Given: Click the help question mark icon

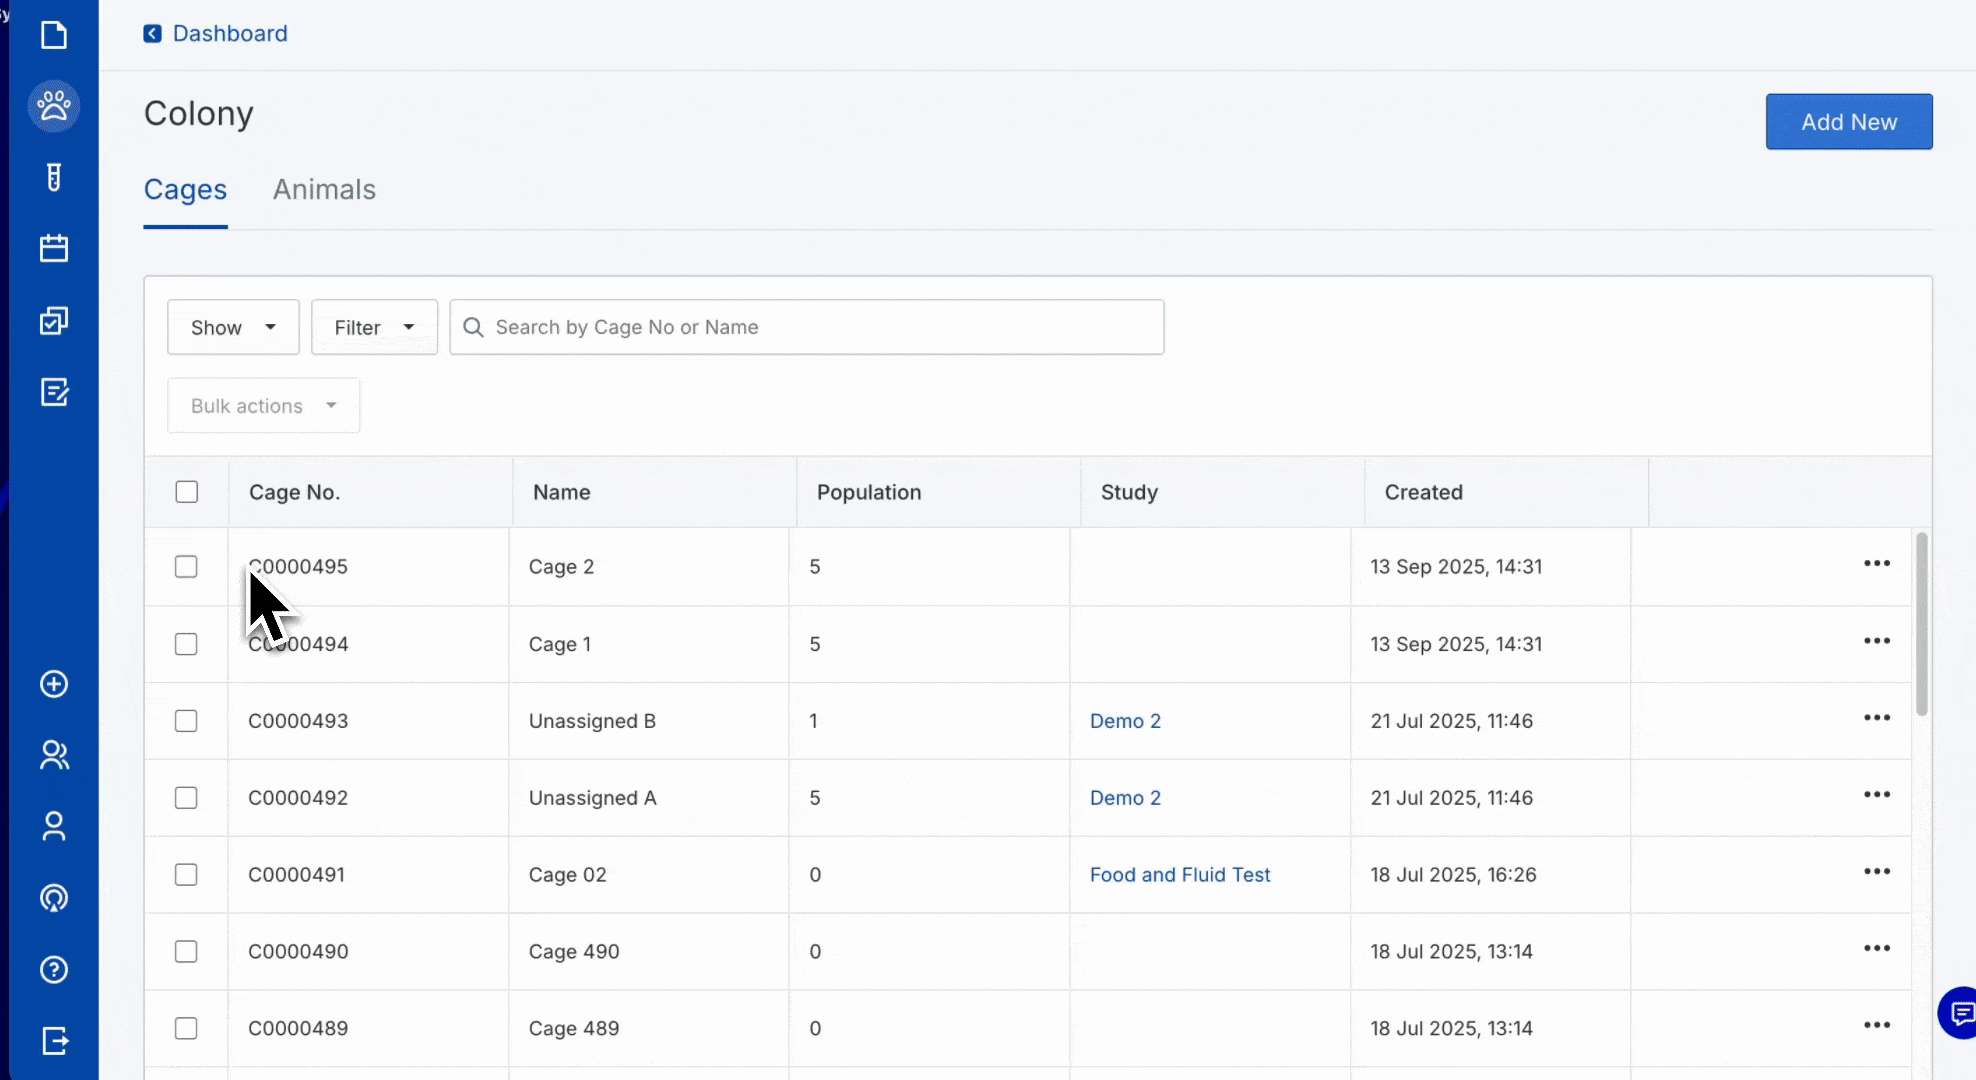Looking at the screenshot, I should [53, 970].
